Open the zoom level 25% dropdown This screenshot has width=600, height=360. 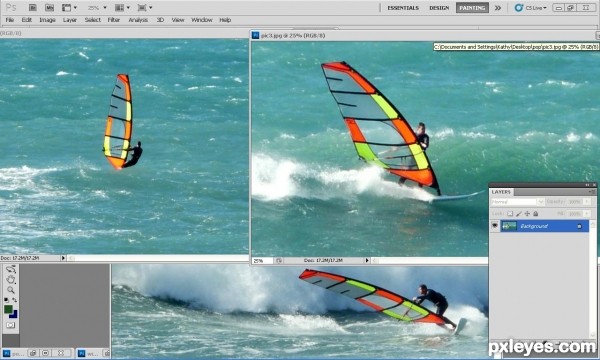97,8
